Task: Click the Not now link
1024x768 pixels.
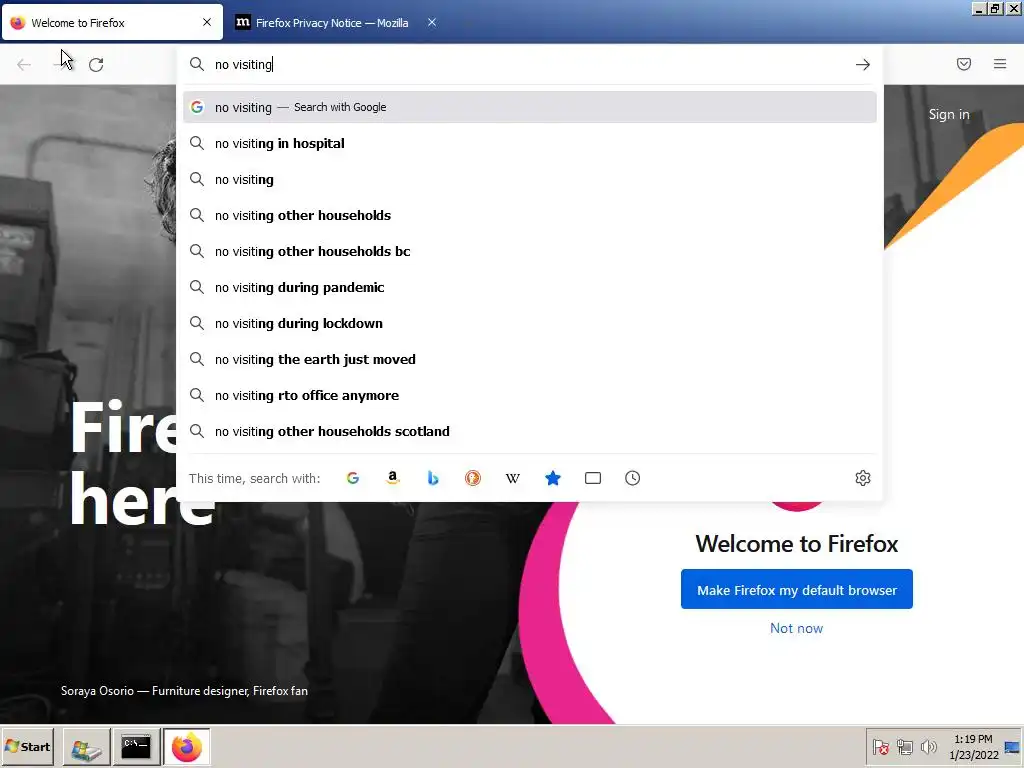Action: [797, 628]
